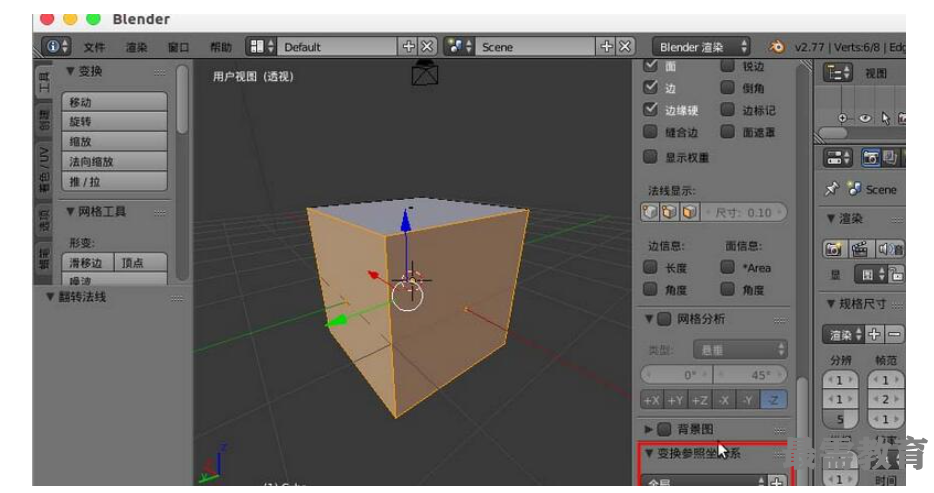The image size is (934, 493).
Task: Add a new scene with plus icon
Action: click(606, 46)
